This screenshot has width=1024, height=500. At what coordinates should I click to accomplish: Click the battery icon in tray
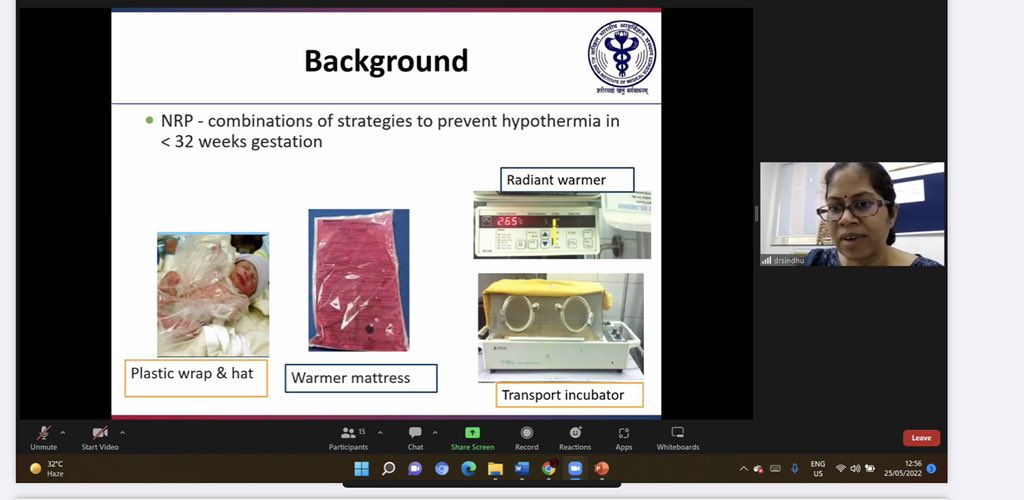[870, 469]
